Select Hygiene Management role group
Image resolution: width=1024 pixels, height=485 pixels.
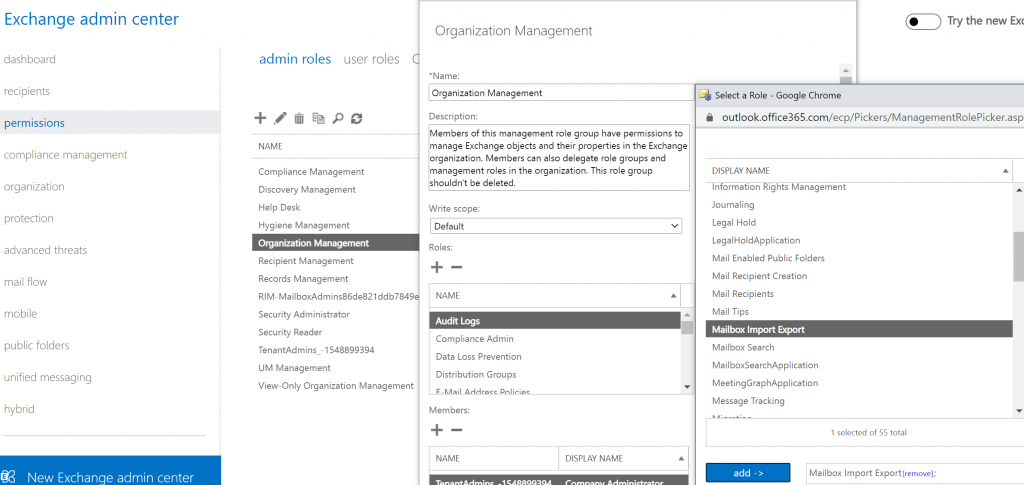pyautogui.click(x=304, y=225)
